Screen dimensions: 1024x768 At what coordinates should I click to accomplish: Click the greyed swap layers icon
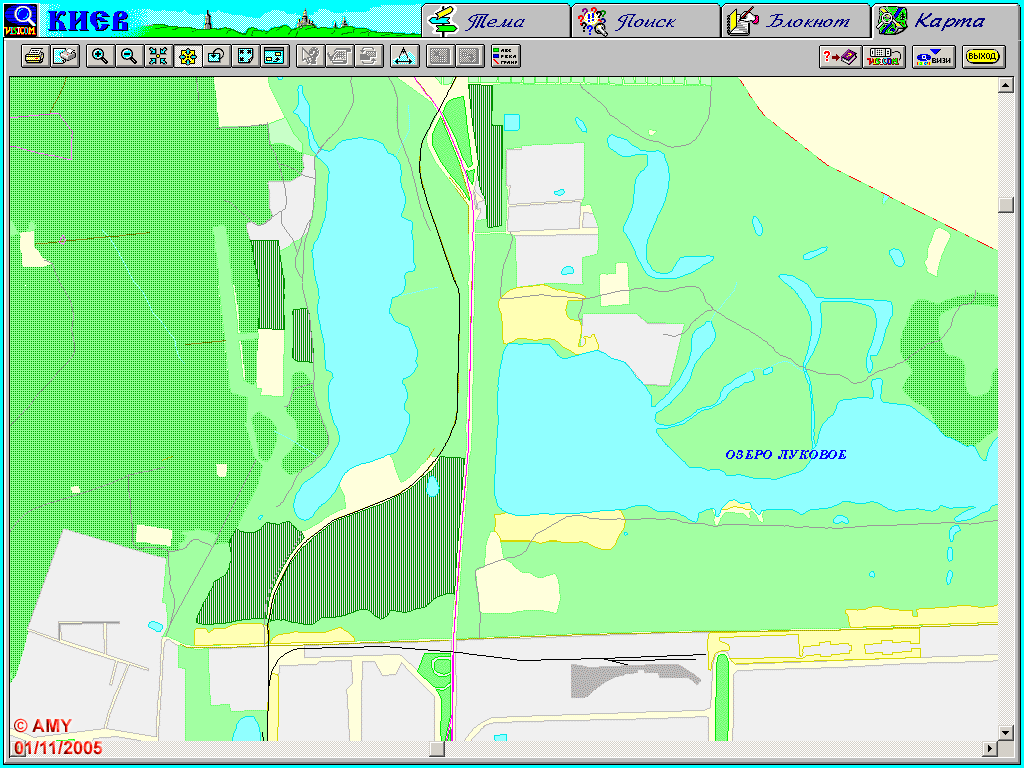[x=369, y=56]
